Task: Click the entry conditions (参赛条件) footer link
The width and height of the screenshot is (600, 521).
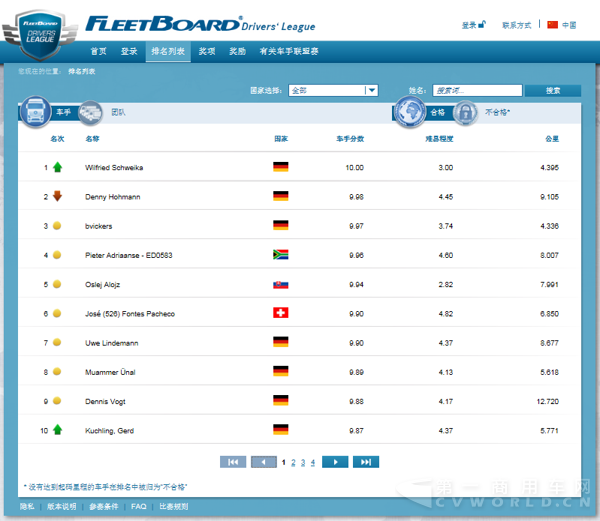Action: point(103,506)
